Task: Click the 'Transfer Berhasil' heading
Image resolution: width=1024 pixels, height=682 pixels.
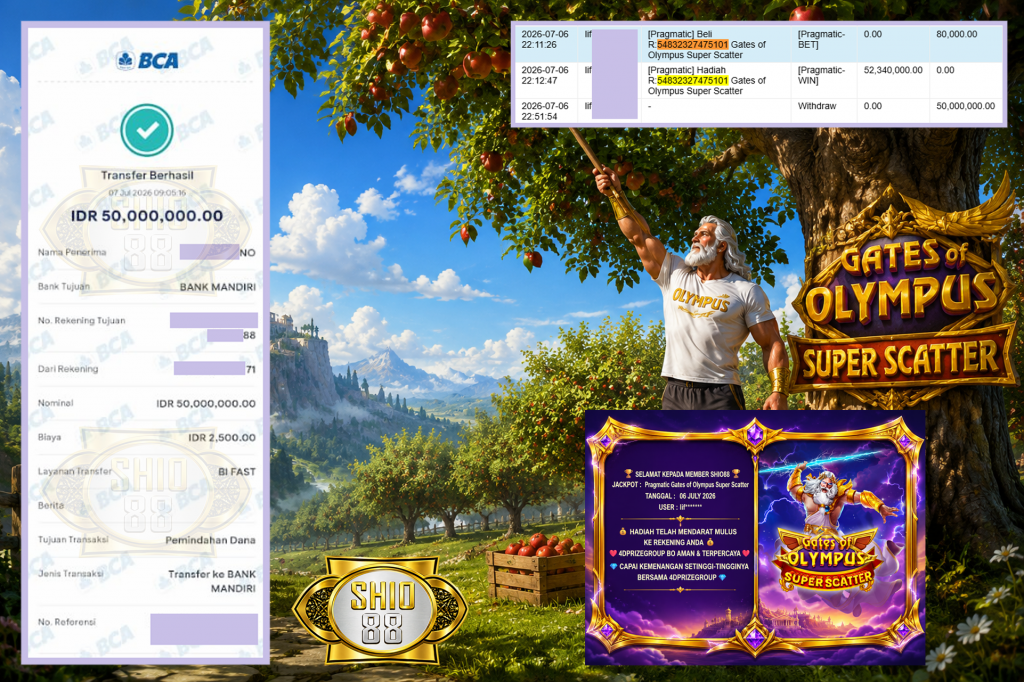Action: 147,175
